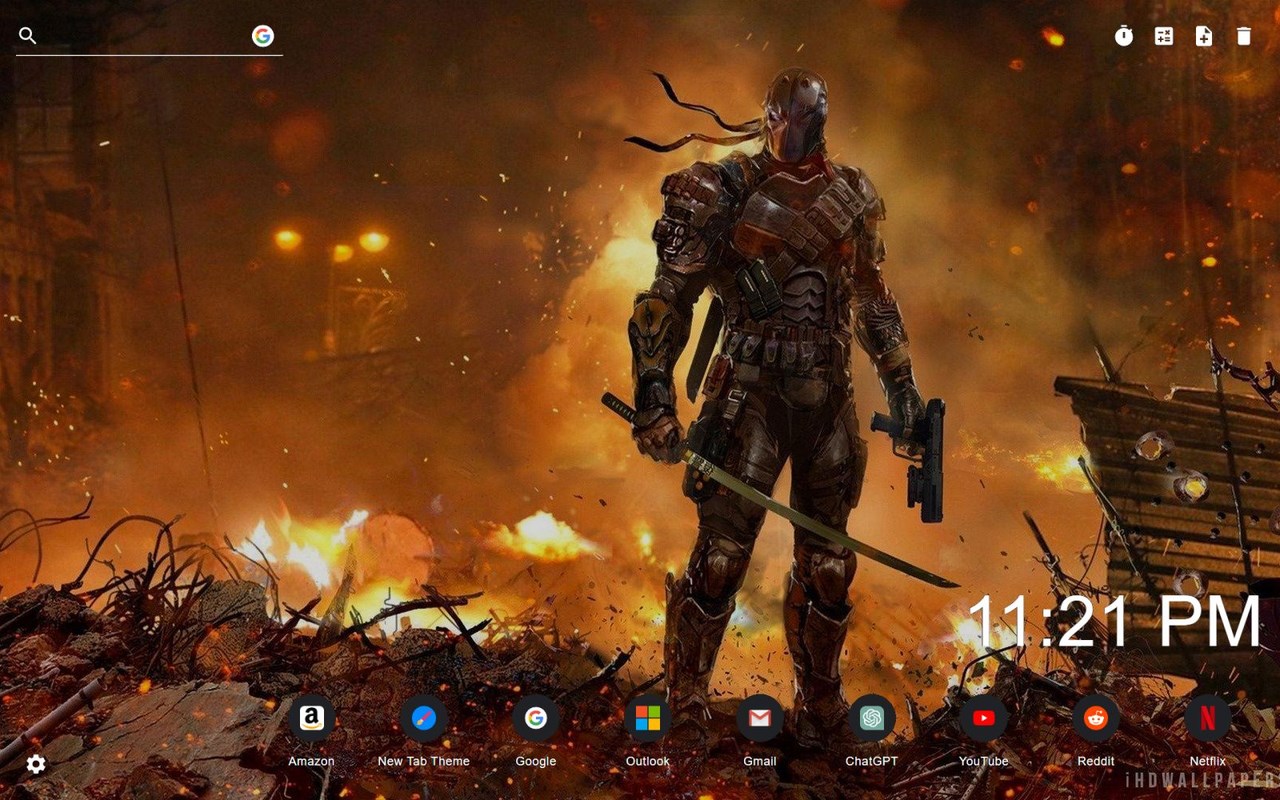
Task: Open the calculator tool
Action: pyautogui.click(x=1164, y=36)
